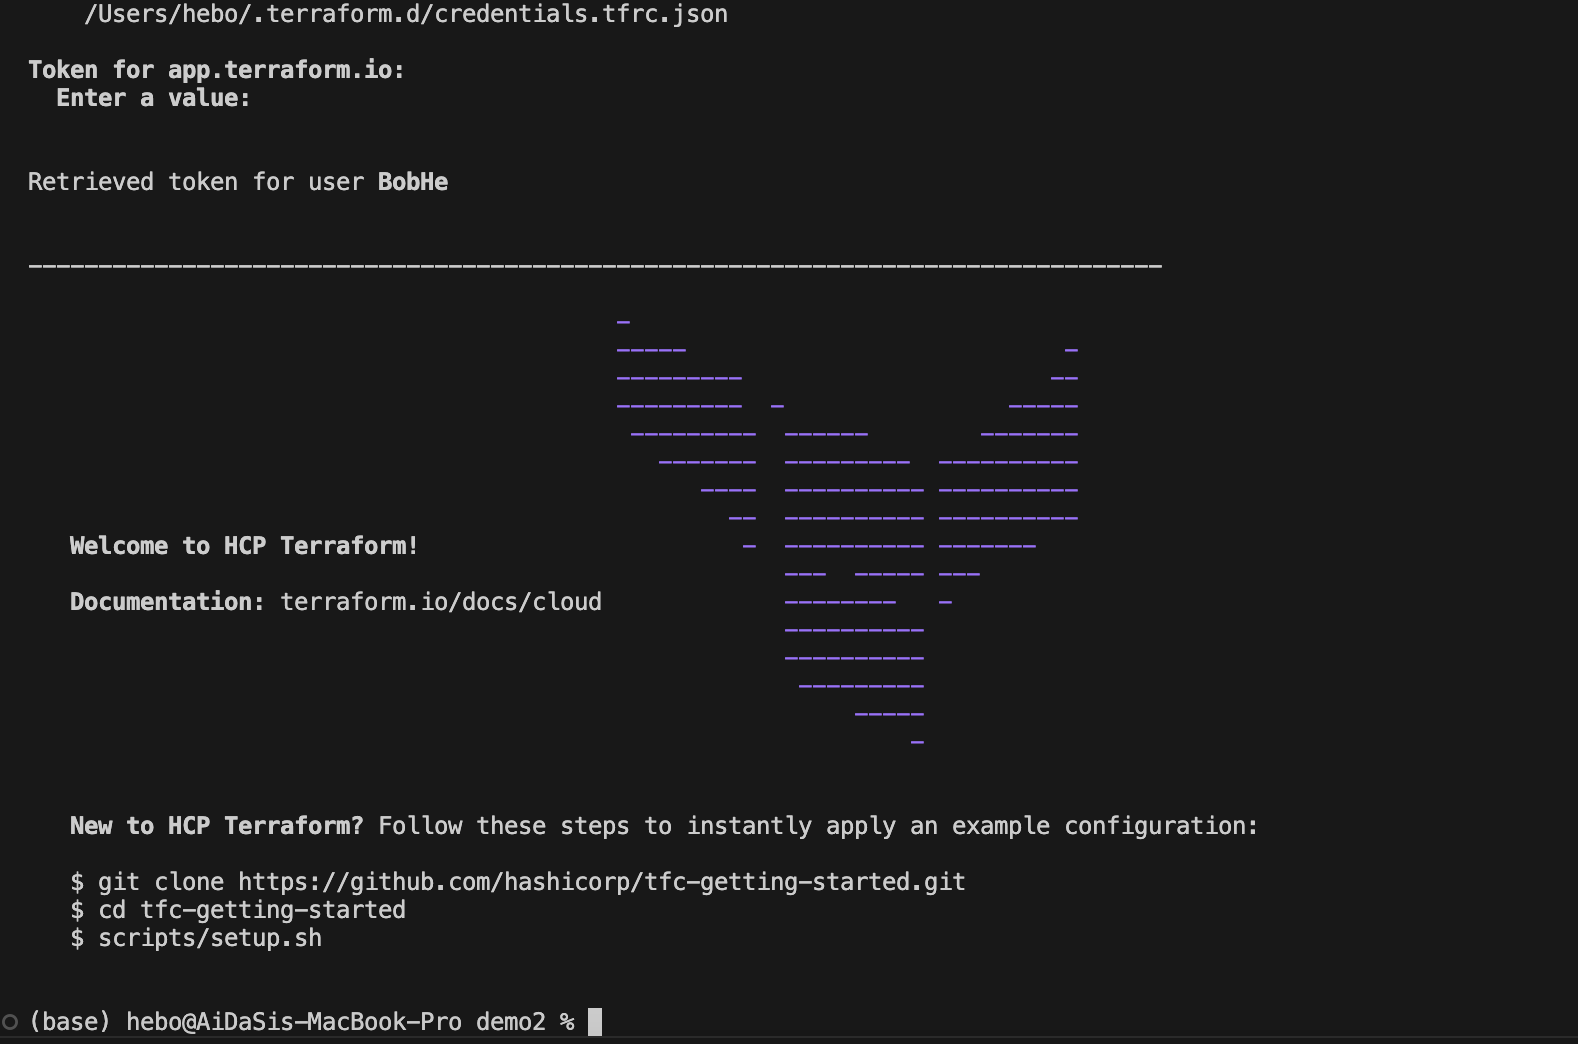
Task: Click the 'Follow these steps' instruction sentence
Action: [818, 826]
